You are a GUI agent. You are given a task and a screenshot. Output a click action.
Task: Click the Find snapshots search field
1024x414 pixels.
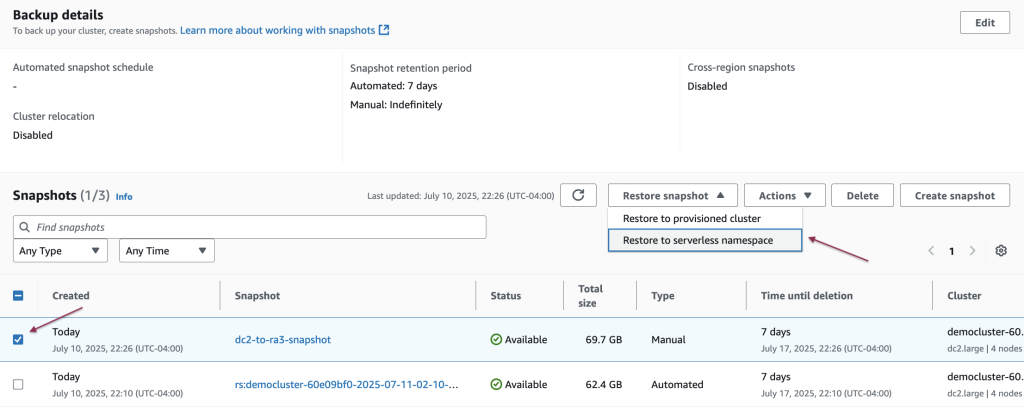250,228
